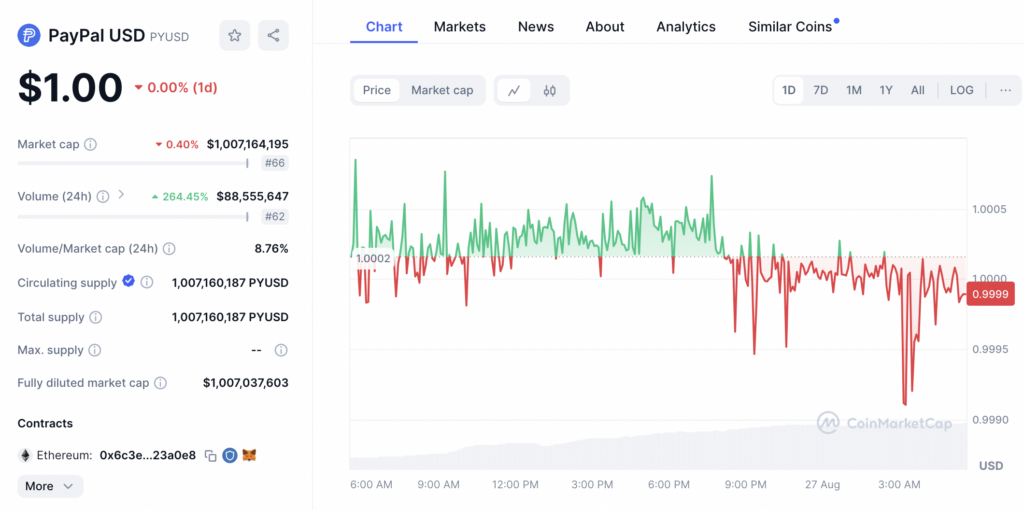Click the #62 volume rank badge
The height and width of the screenshot is (510, 1024).
pos(274,216)
